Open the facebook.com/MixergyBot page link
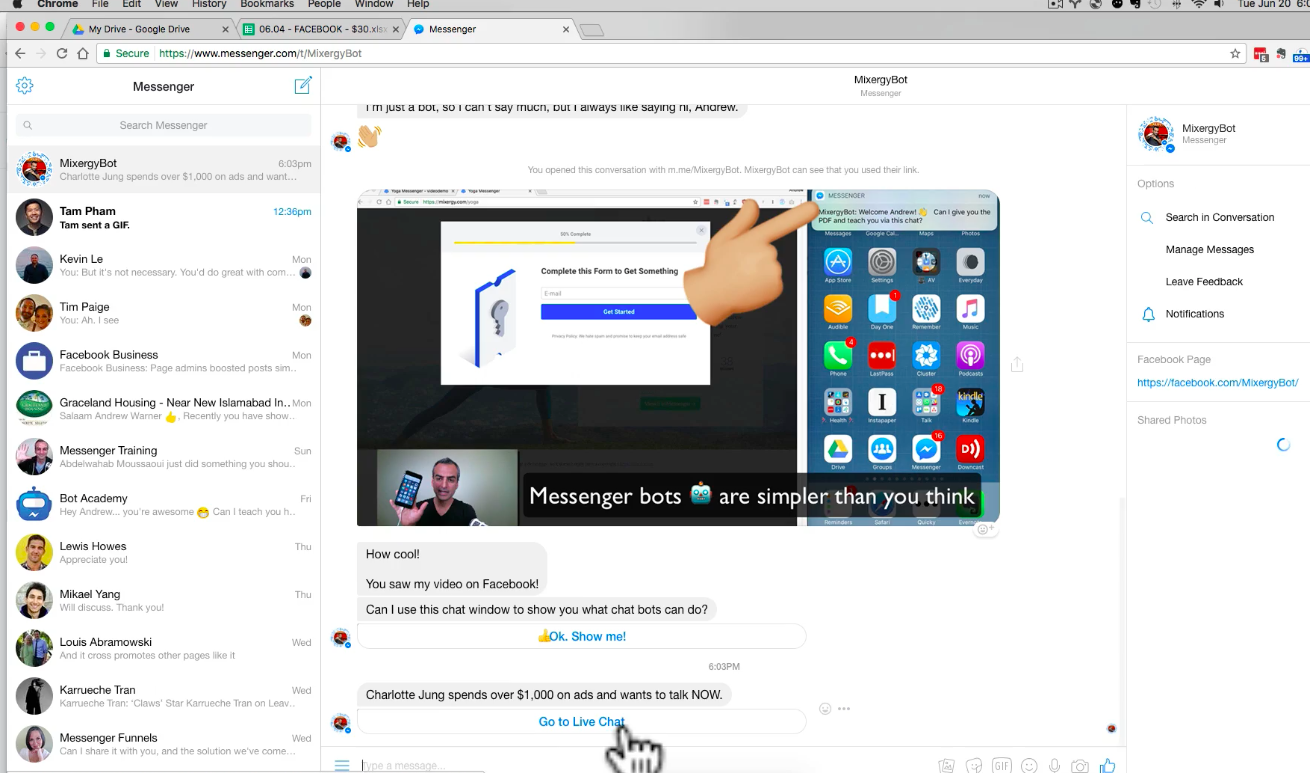1310x773 pixels. (x=1217, y=383)
